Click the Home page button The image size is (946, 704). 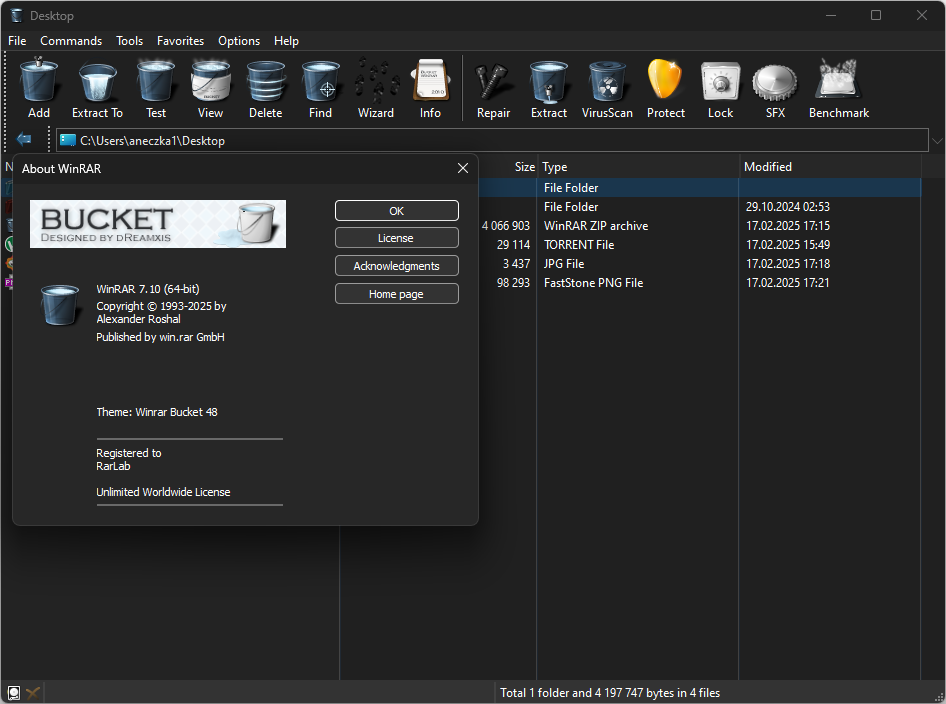[396, 294]
